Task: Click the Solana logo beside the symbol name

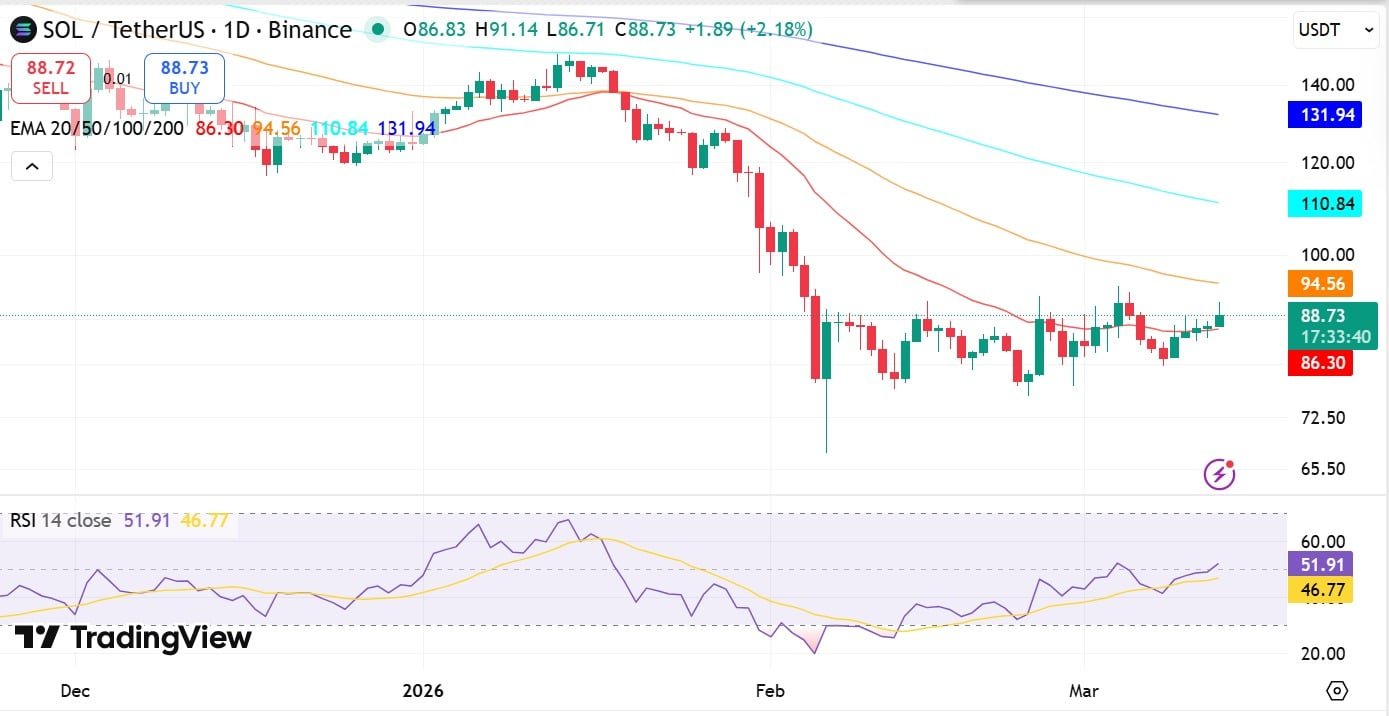Action: click(x=22, y=30)
